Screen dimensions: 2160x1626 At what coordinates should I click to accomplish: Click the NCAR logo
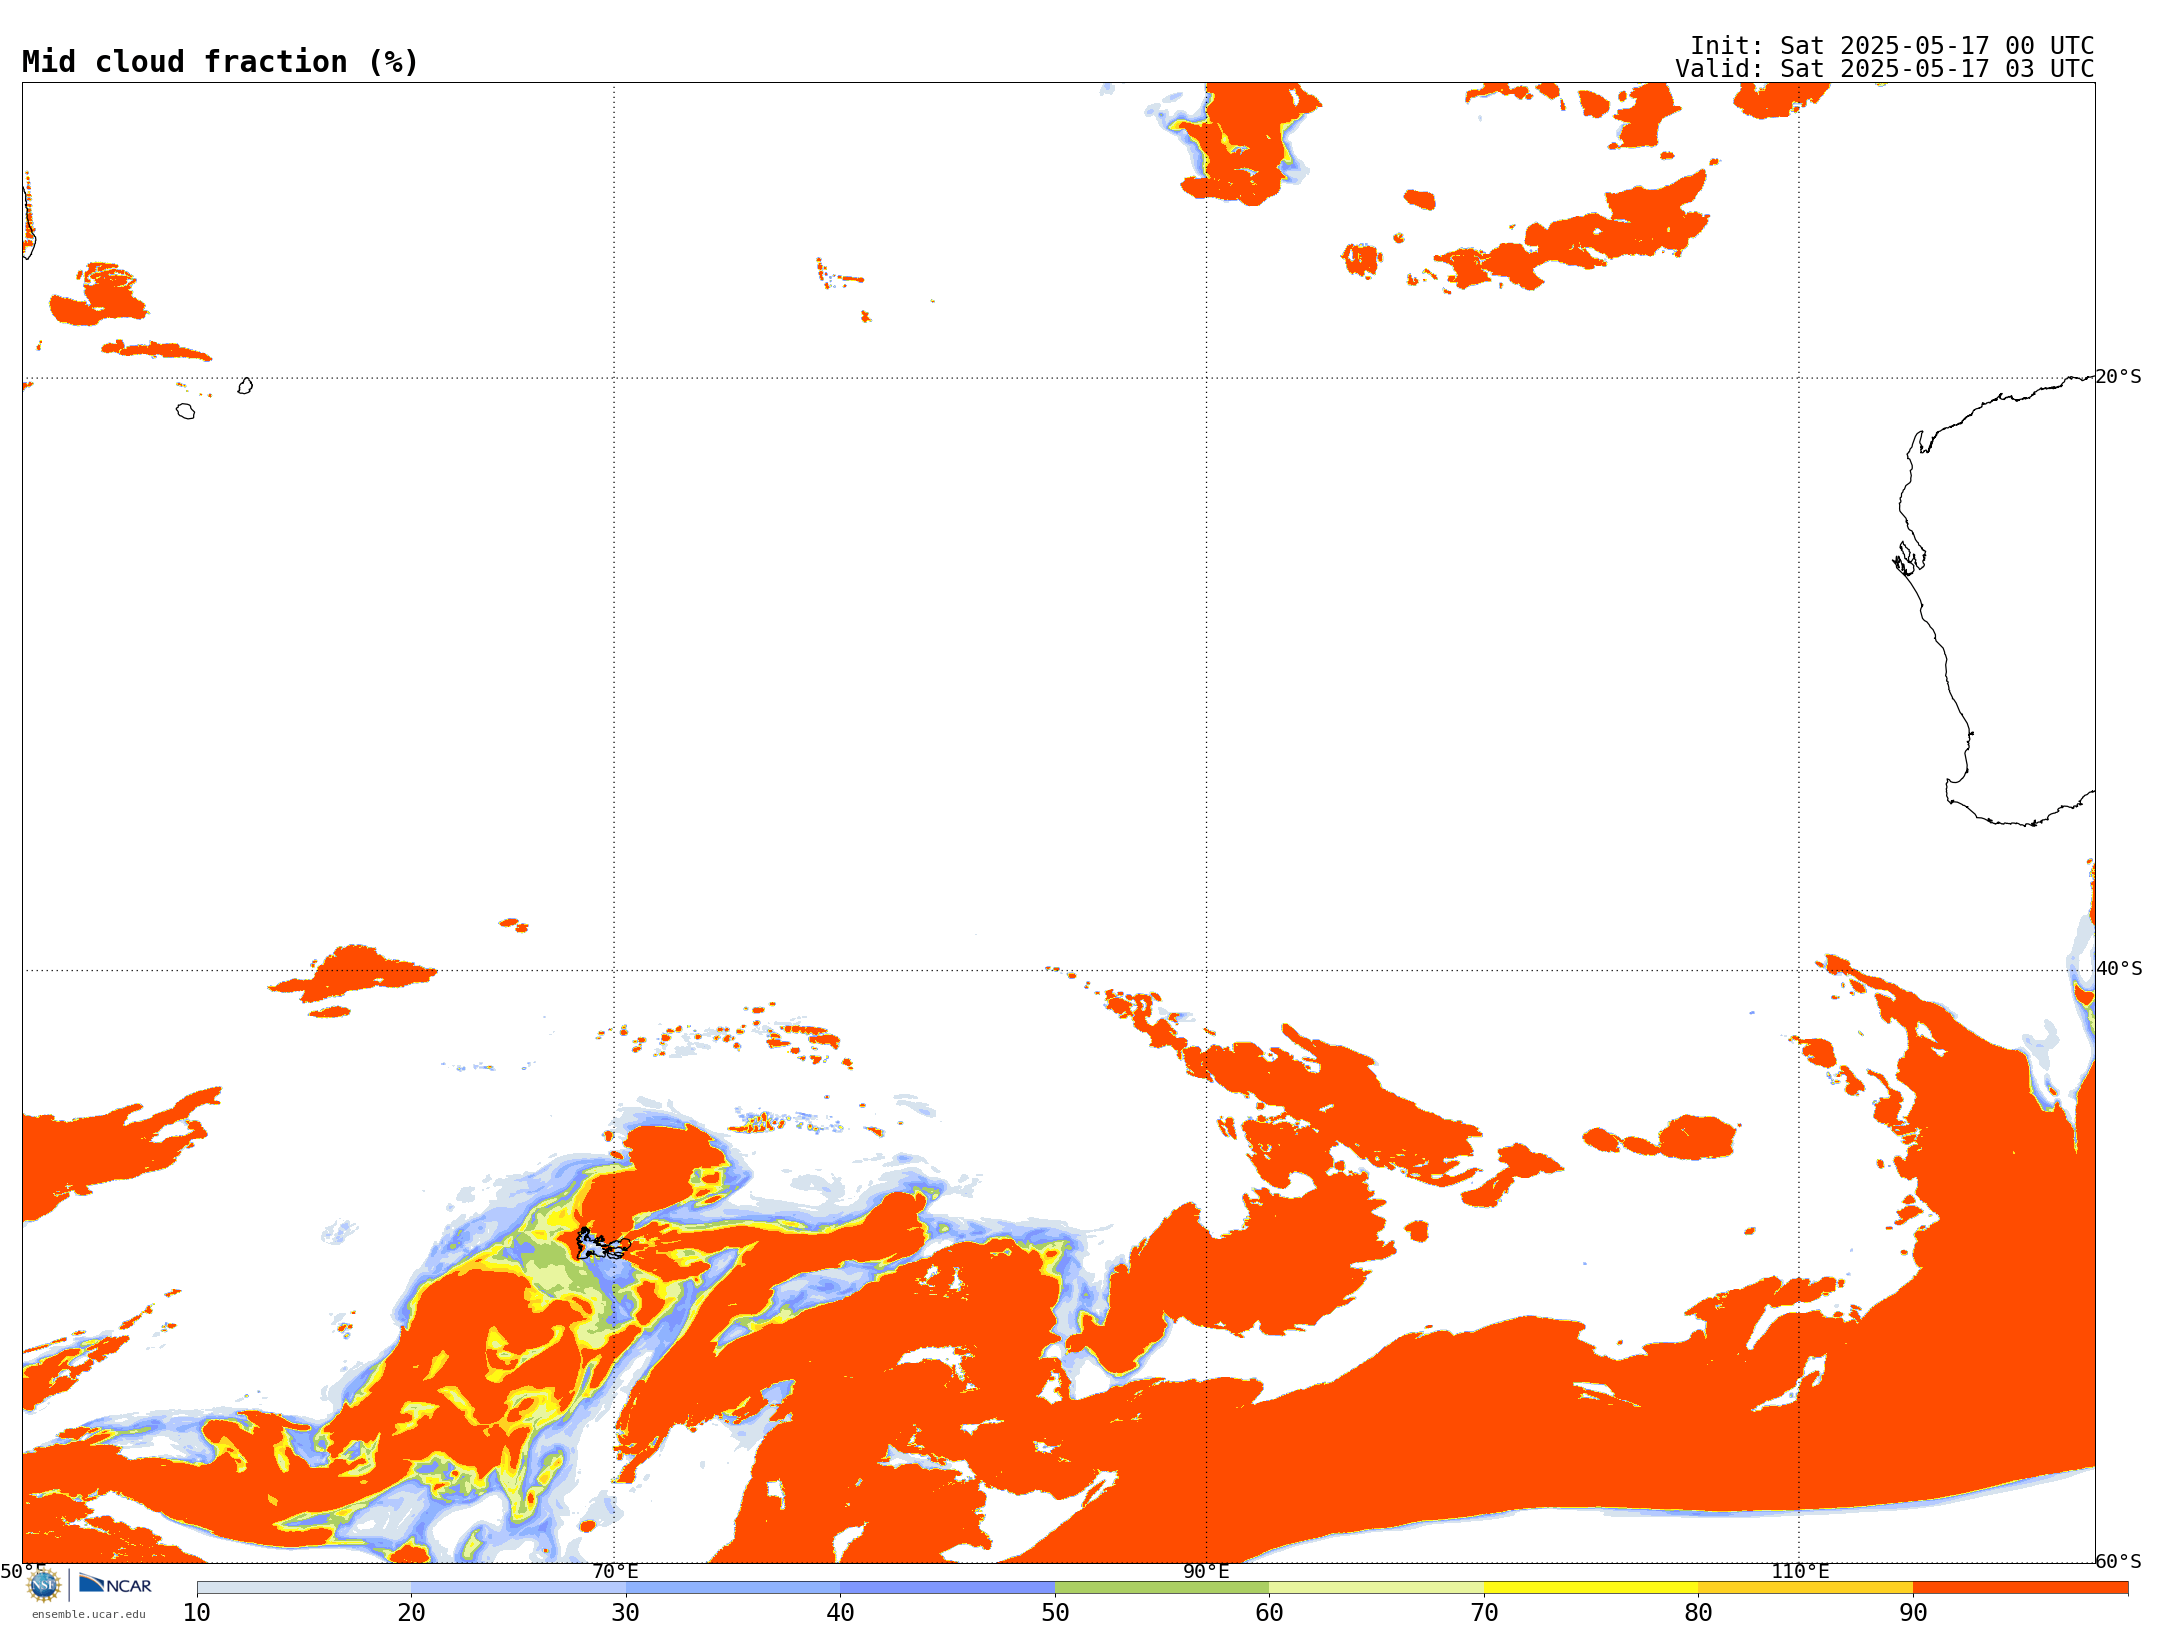click(115, 1584)
